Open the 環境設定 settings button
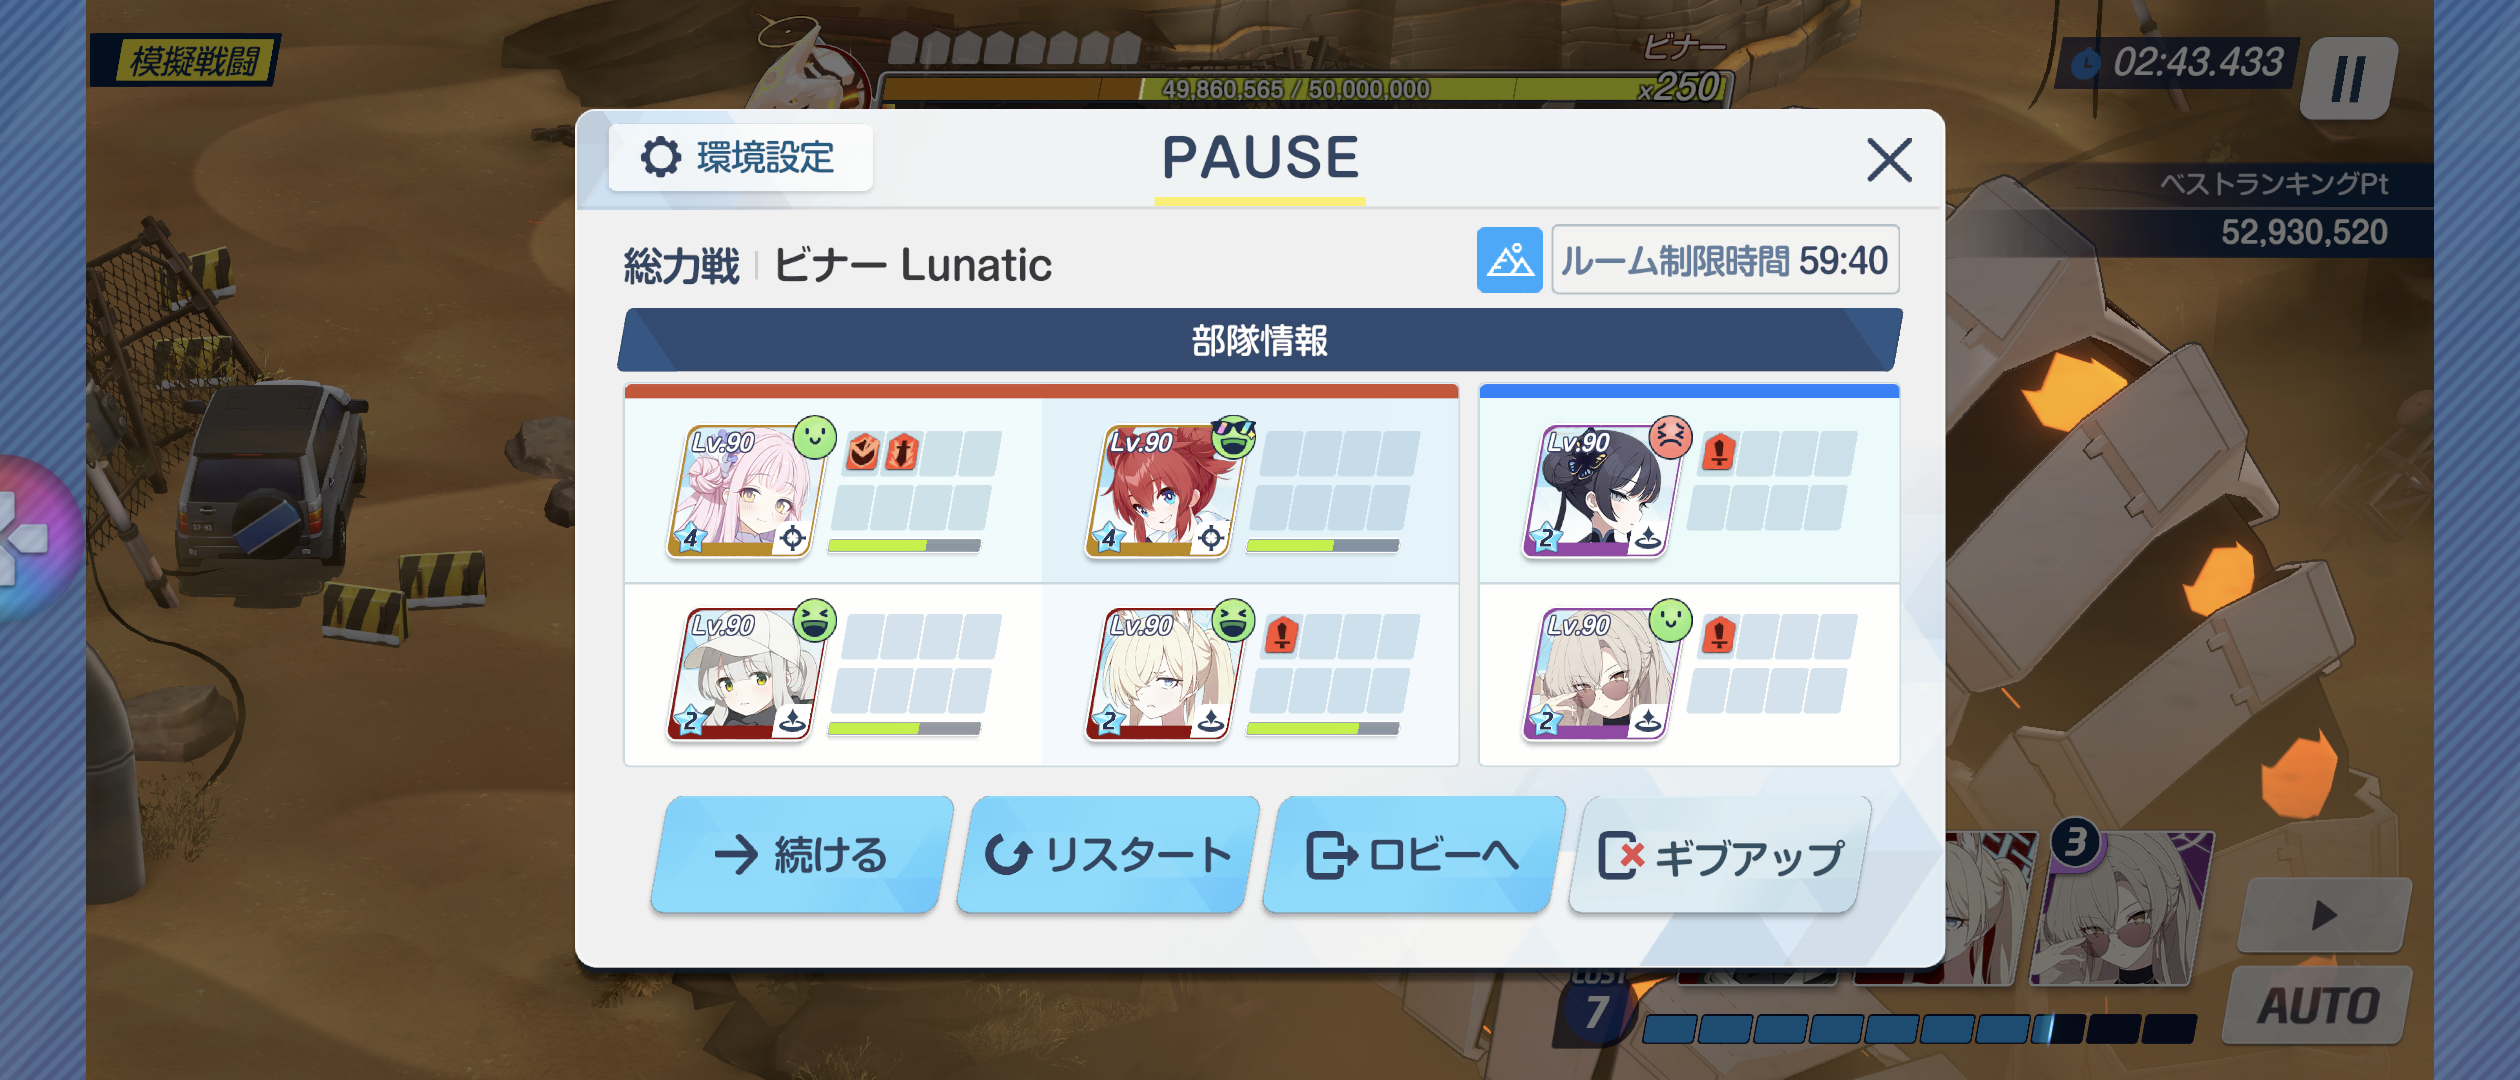Image resolution: width=2520 pixels, height=1080 pixels. click(740, 157)
